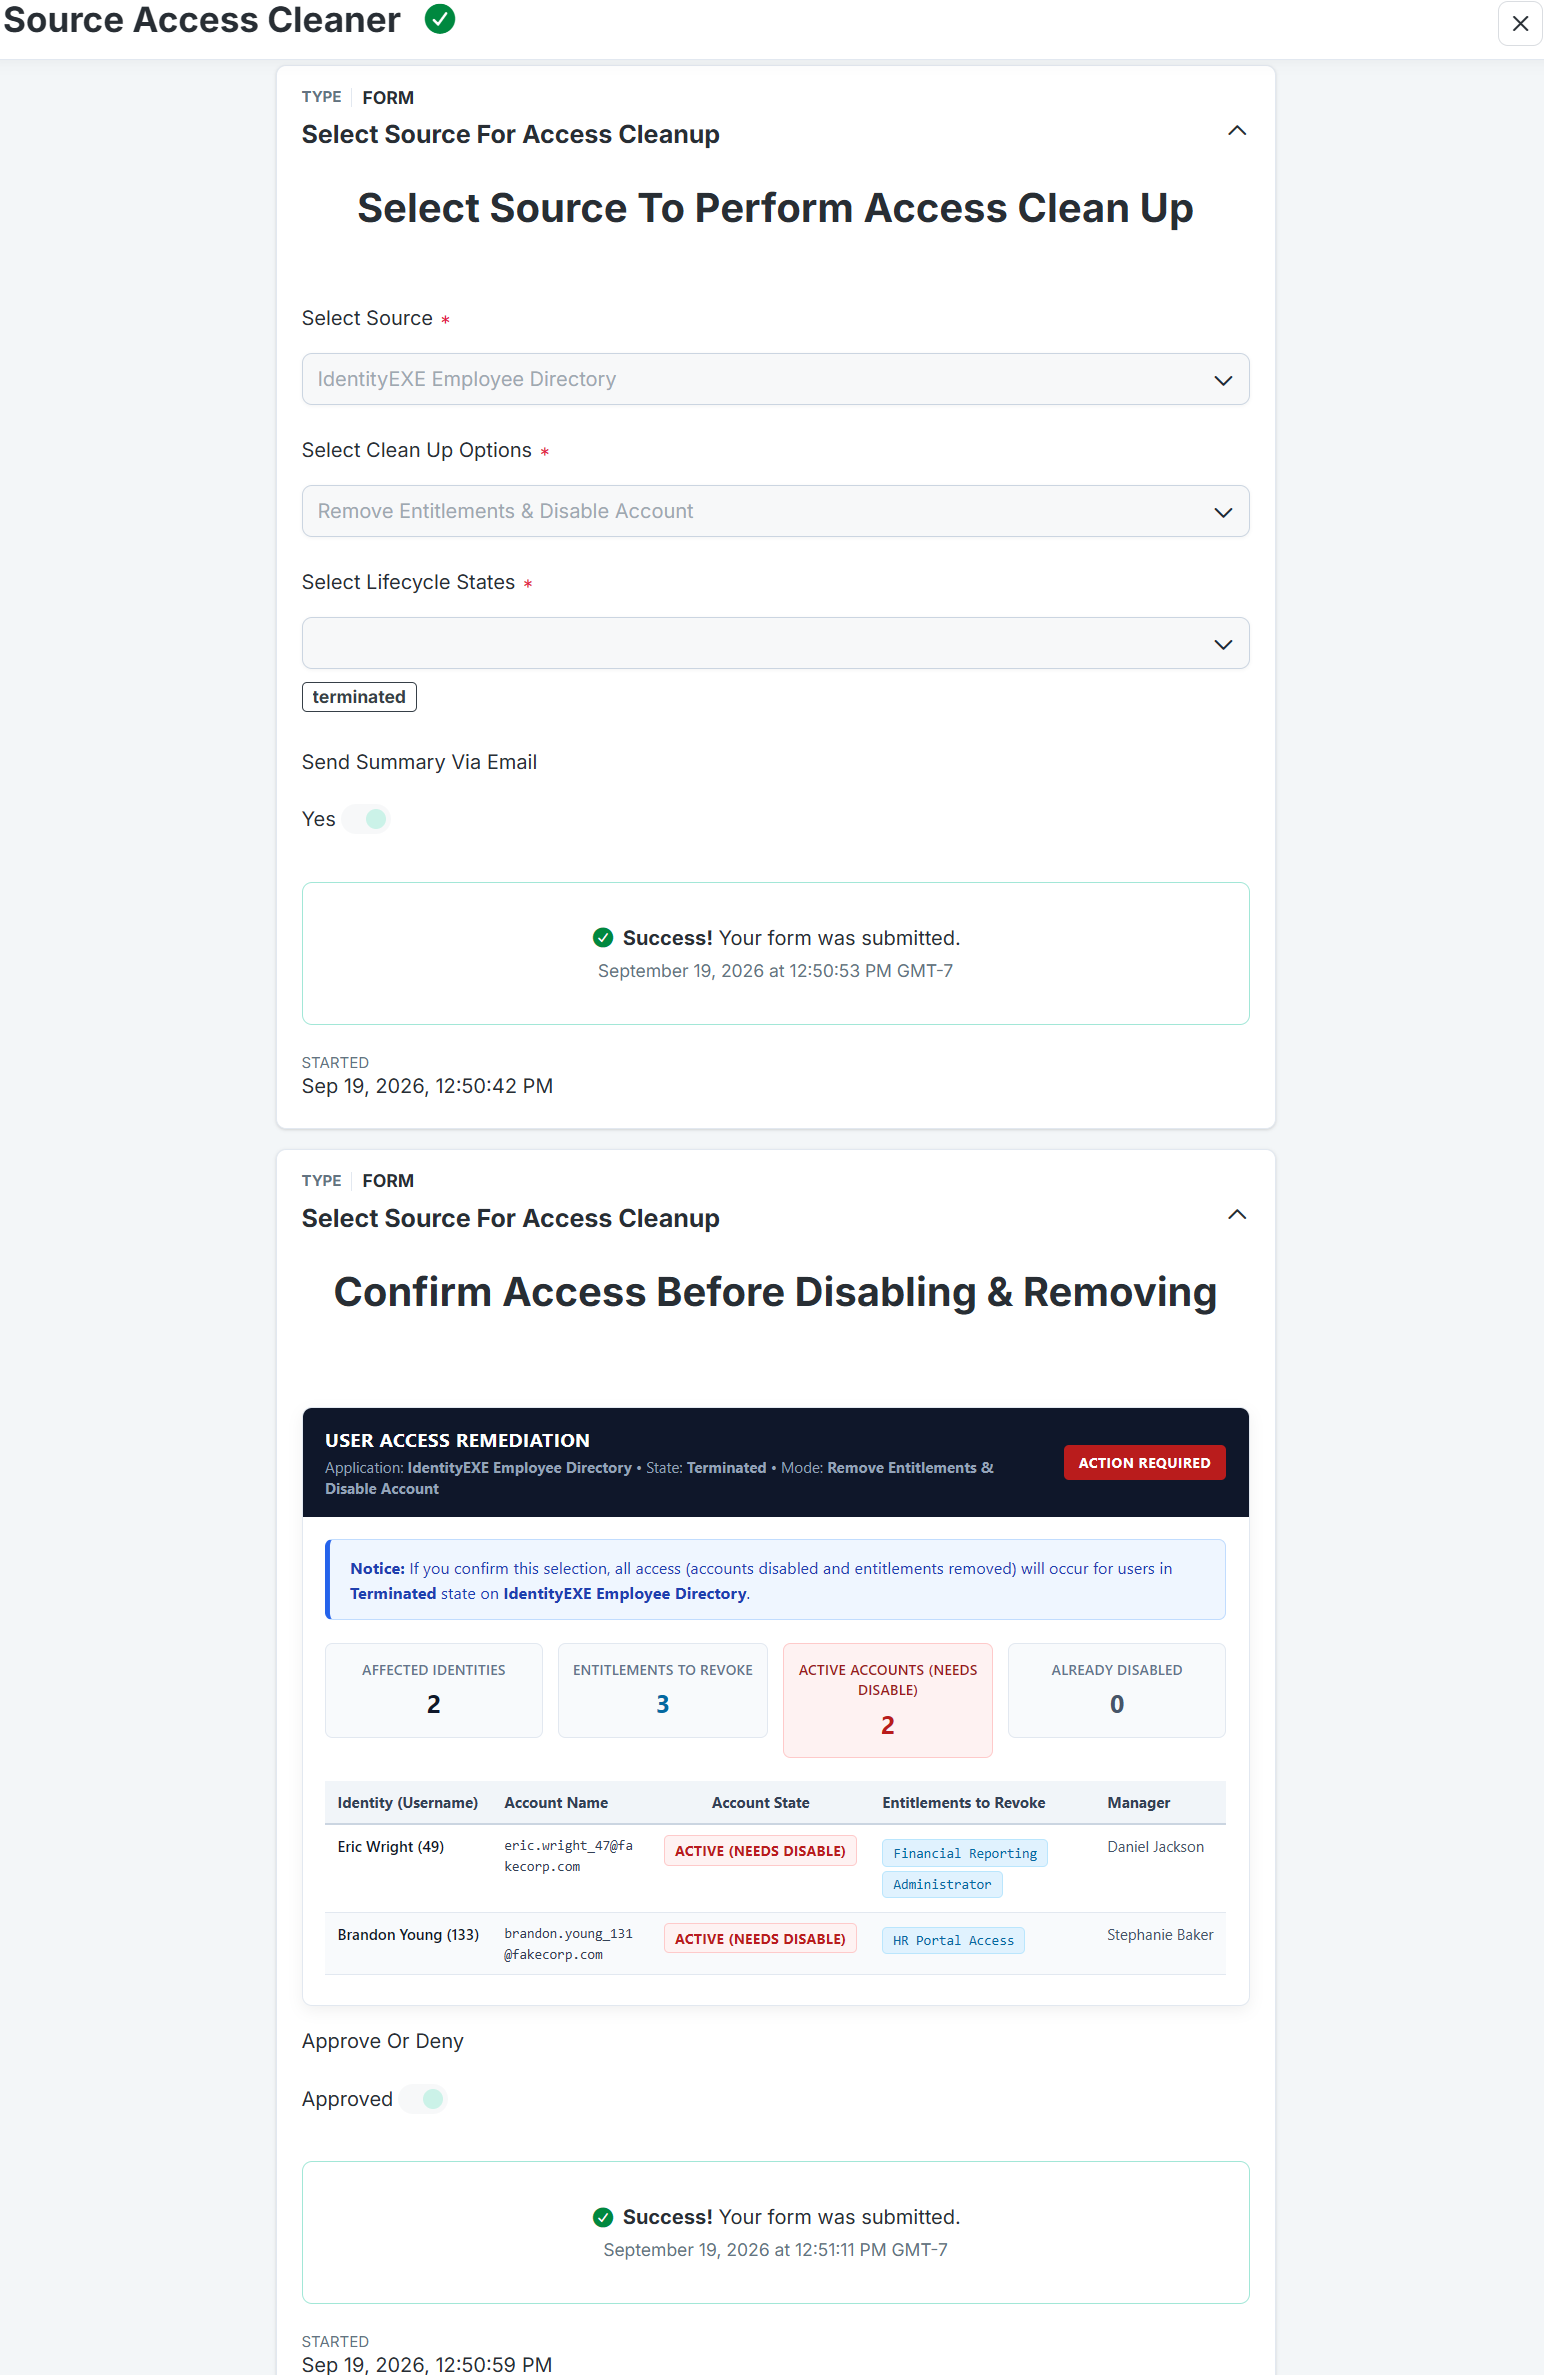Screen dimensions: 1544x2375
Task: Click Eric Wright's ACTIVE (NEEDS DISABLE) status badge
Action: point(760,1851)
